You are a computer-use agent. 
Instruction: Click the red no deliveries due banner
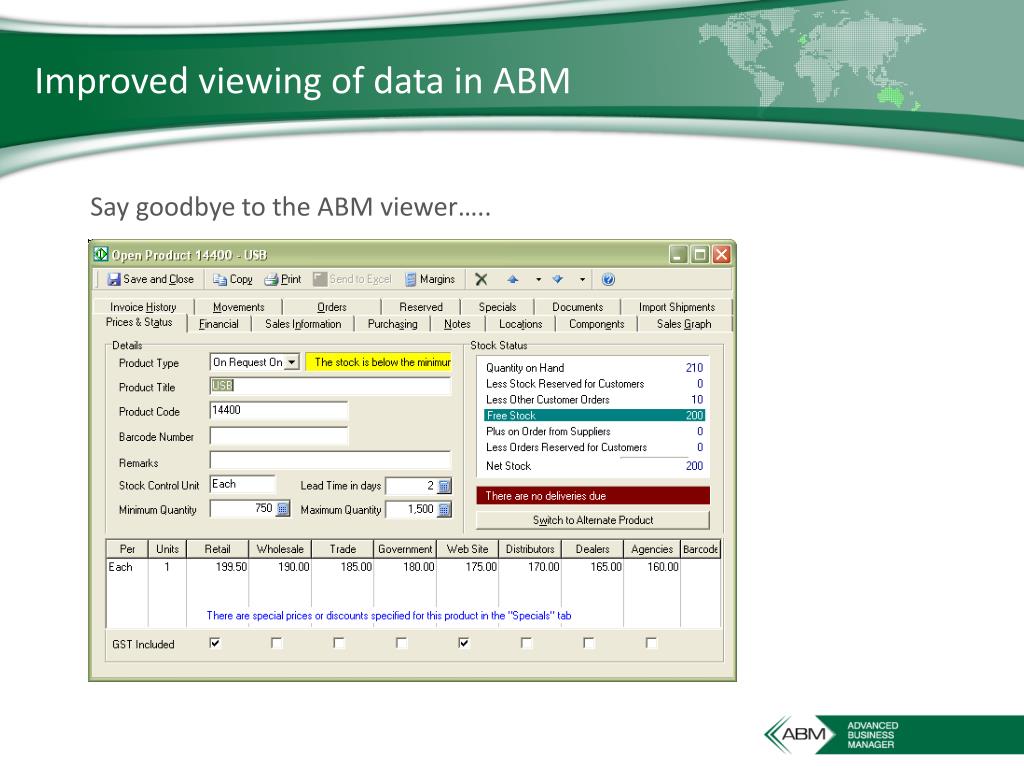point(593,496)
